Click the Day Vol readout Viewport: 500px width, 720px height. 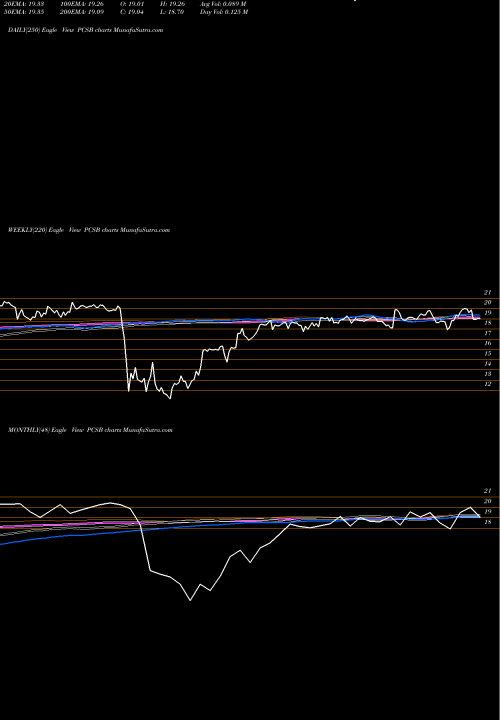[224, 12]
